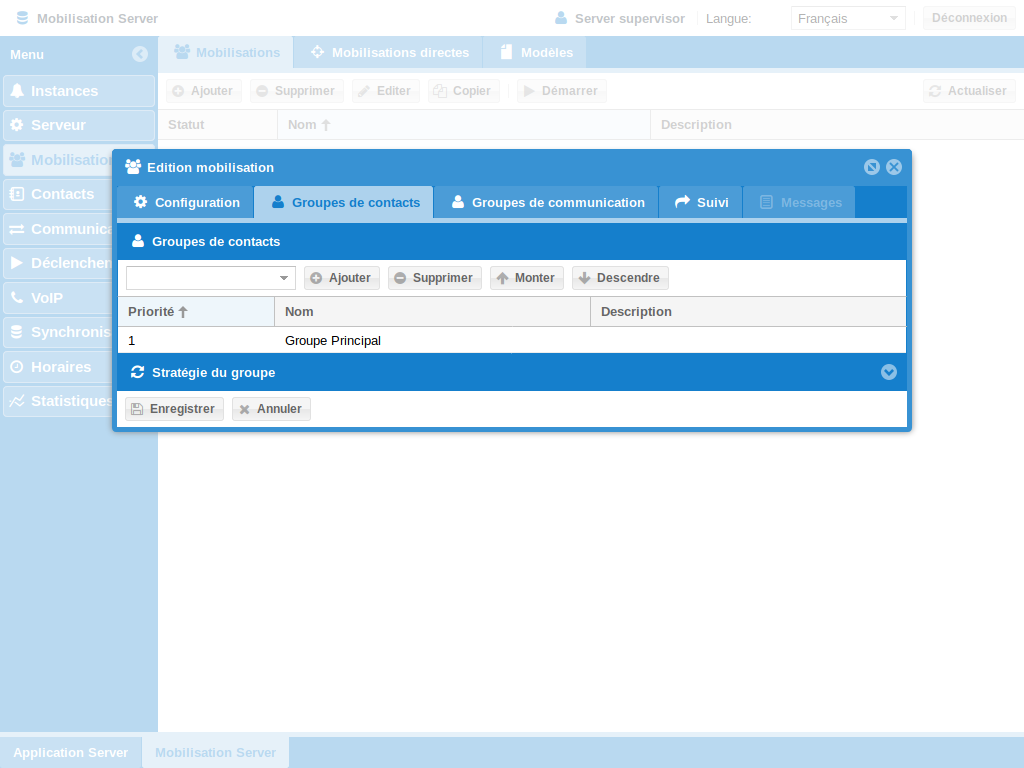Click Descendre to move group down
The height and width of the screenshot is (768, 1024).
click(x=620, y=278)
